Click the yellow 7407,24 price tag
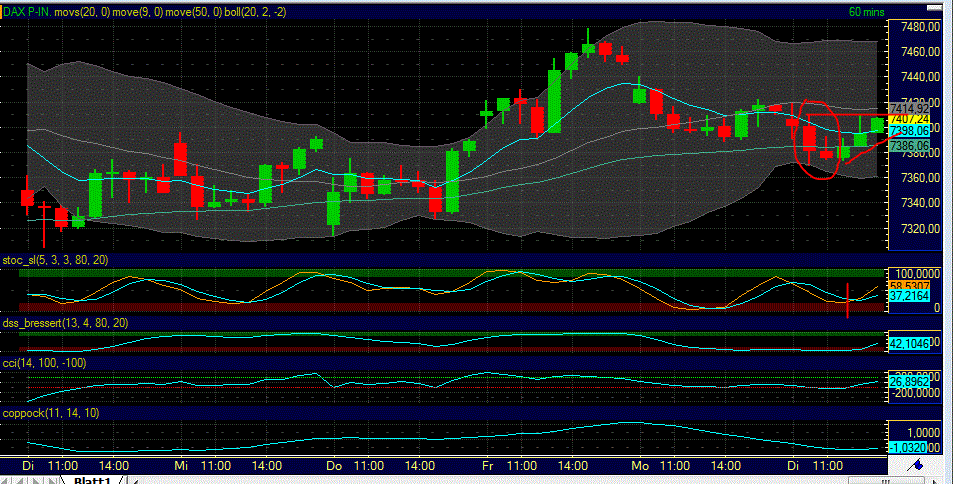The width and height of the screenshot is (953, 484). click(909, 119)
